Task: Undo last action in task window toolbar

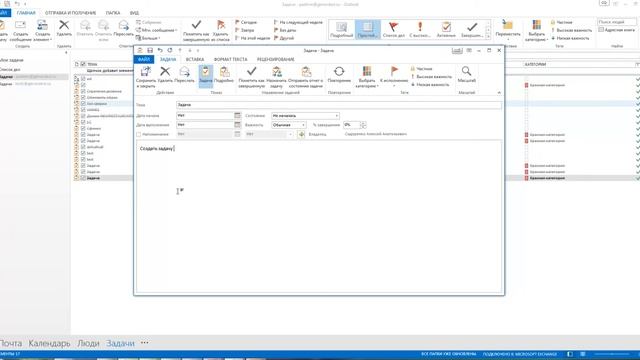Action: click(x=160, y=50)
